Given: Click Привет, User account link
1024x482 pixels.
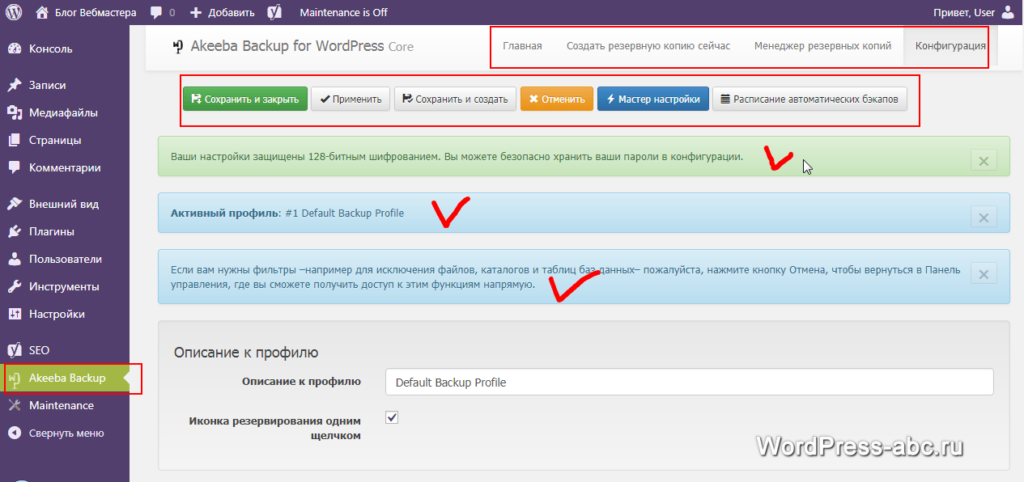Looking at the screenshot, I should [965, 12].
